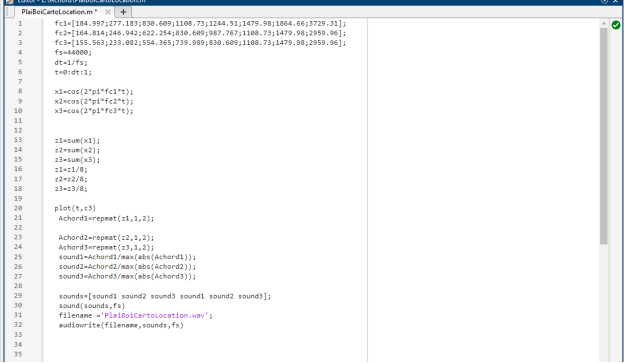Click the vertical scrollbar thumb
The image size is (624, 363).
pyautogui.click(x=603, y=135)
